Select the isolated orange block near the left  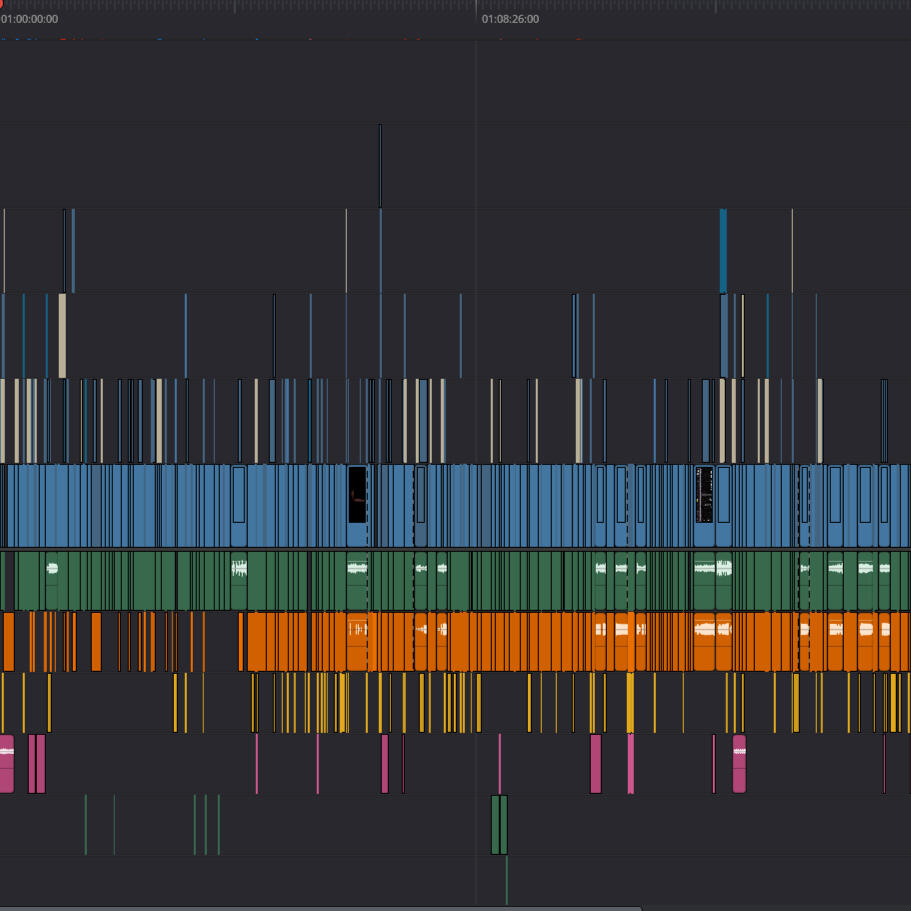tap(96, 642)
